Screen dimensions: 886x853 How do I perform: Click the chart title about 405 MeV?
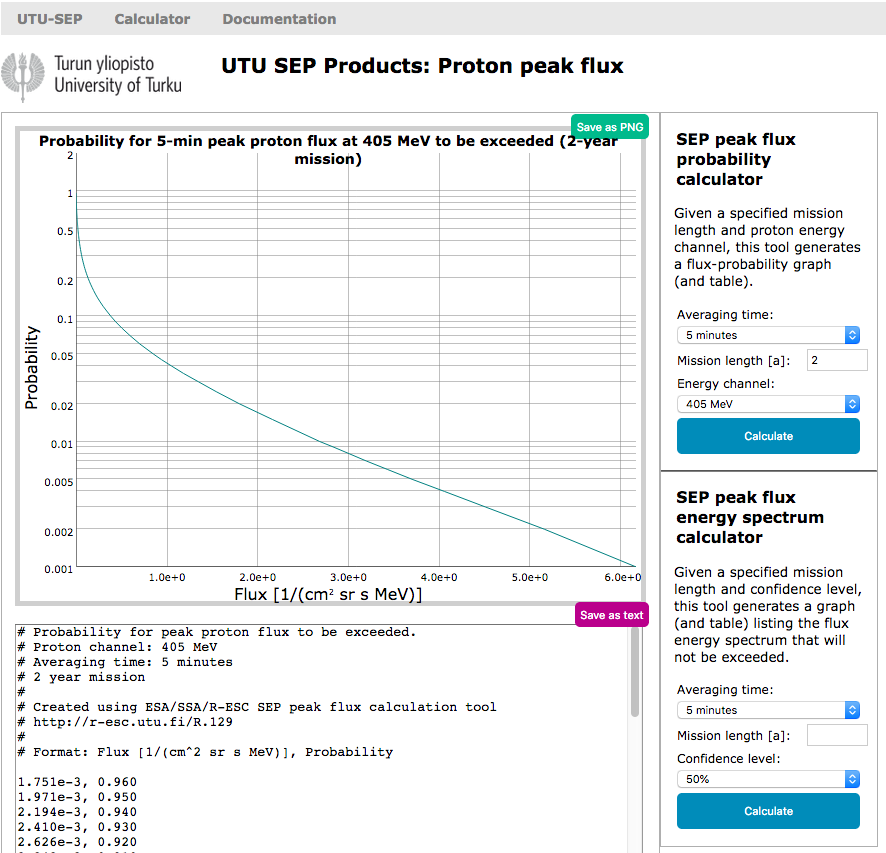click(328, 150)
